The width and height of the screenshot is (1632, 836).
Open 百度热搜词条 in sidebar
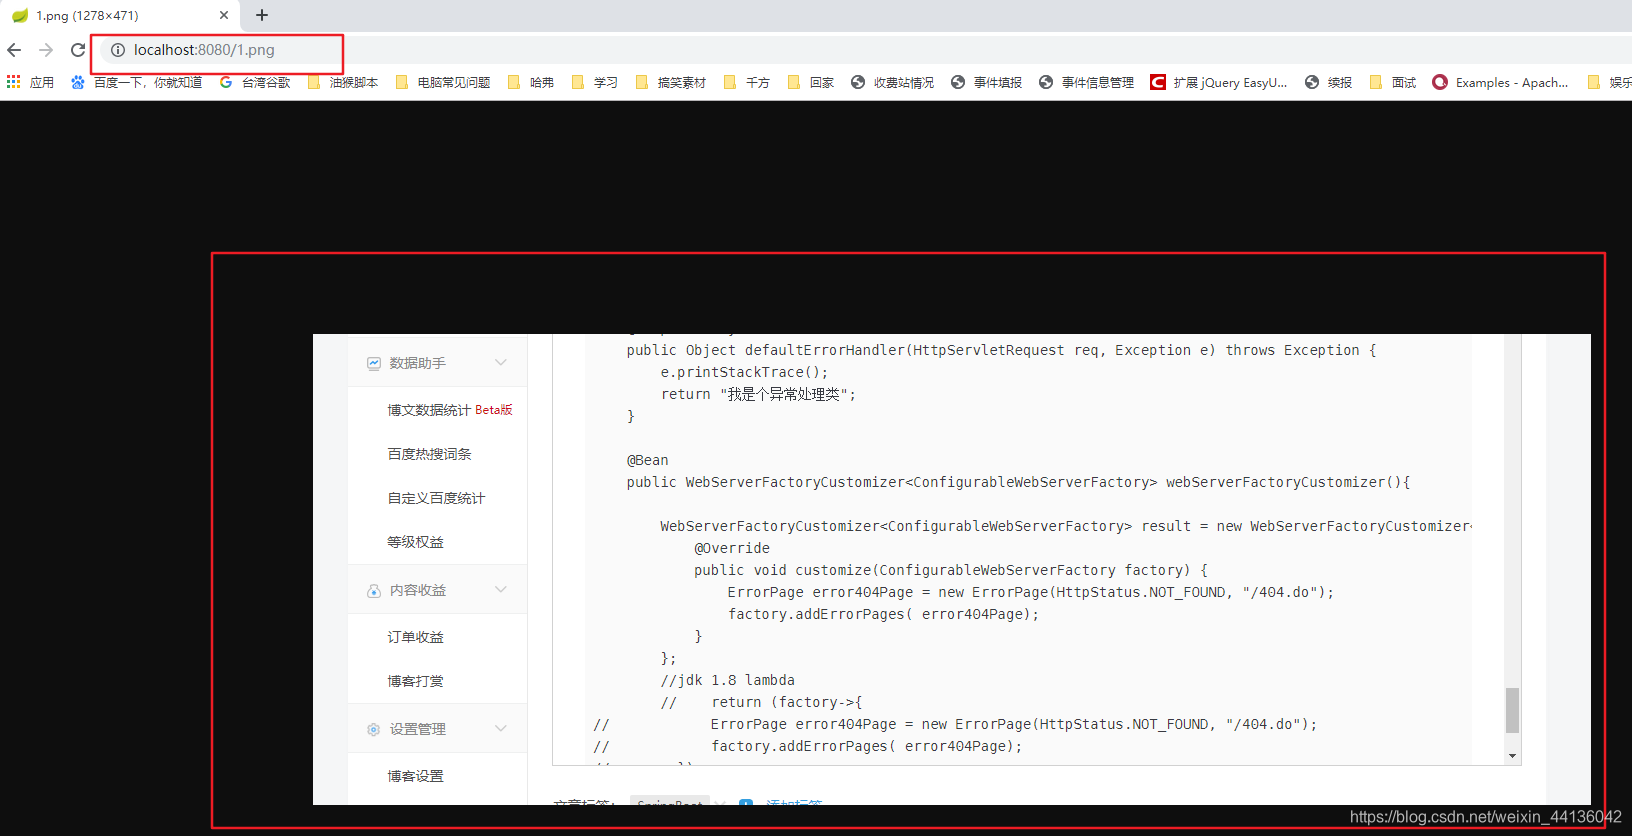coord(429,454)
